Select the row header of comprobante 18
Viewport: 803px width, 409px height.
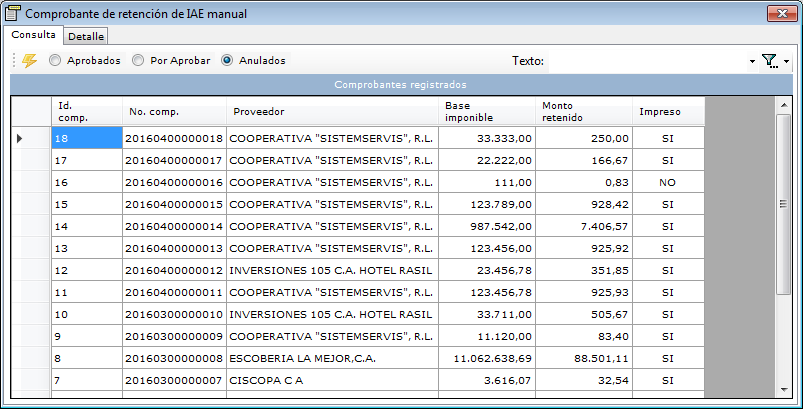coord(31,138)
